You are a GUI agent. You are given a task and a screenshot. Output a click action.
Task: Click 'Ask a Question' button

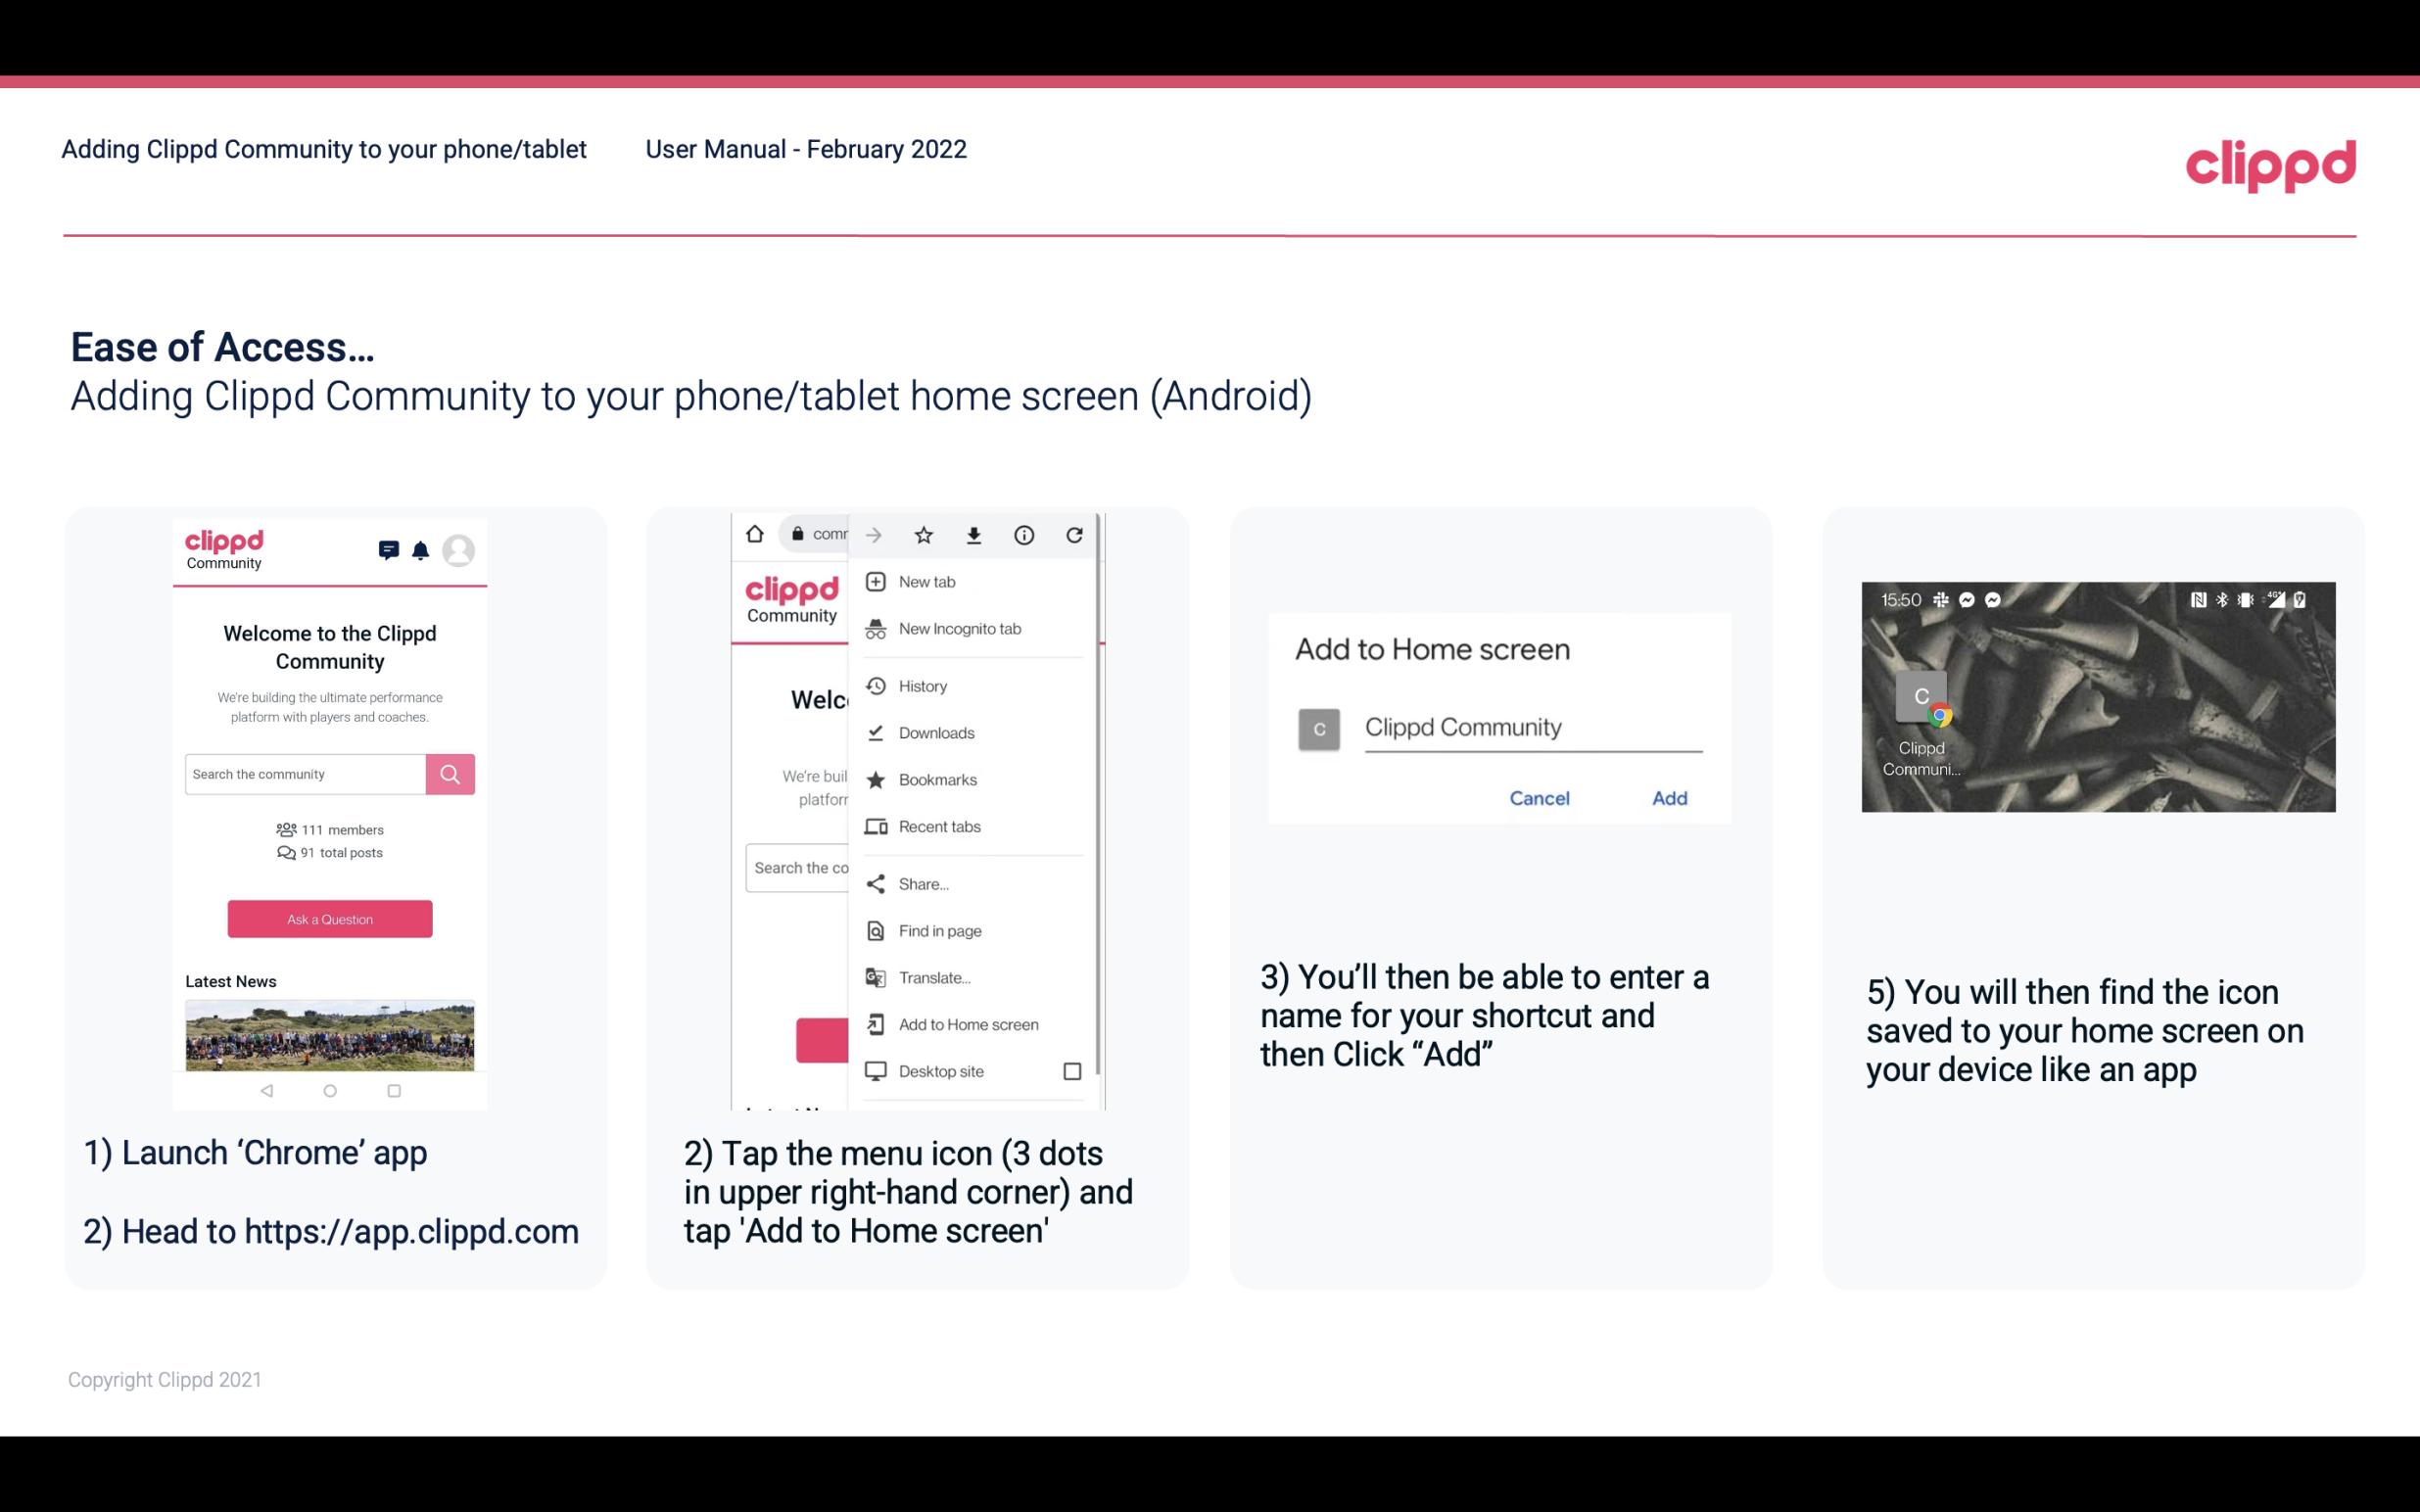click(329, 918)
